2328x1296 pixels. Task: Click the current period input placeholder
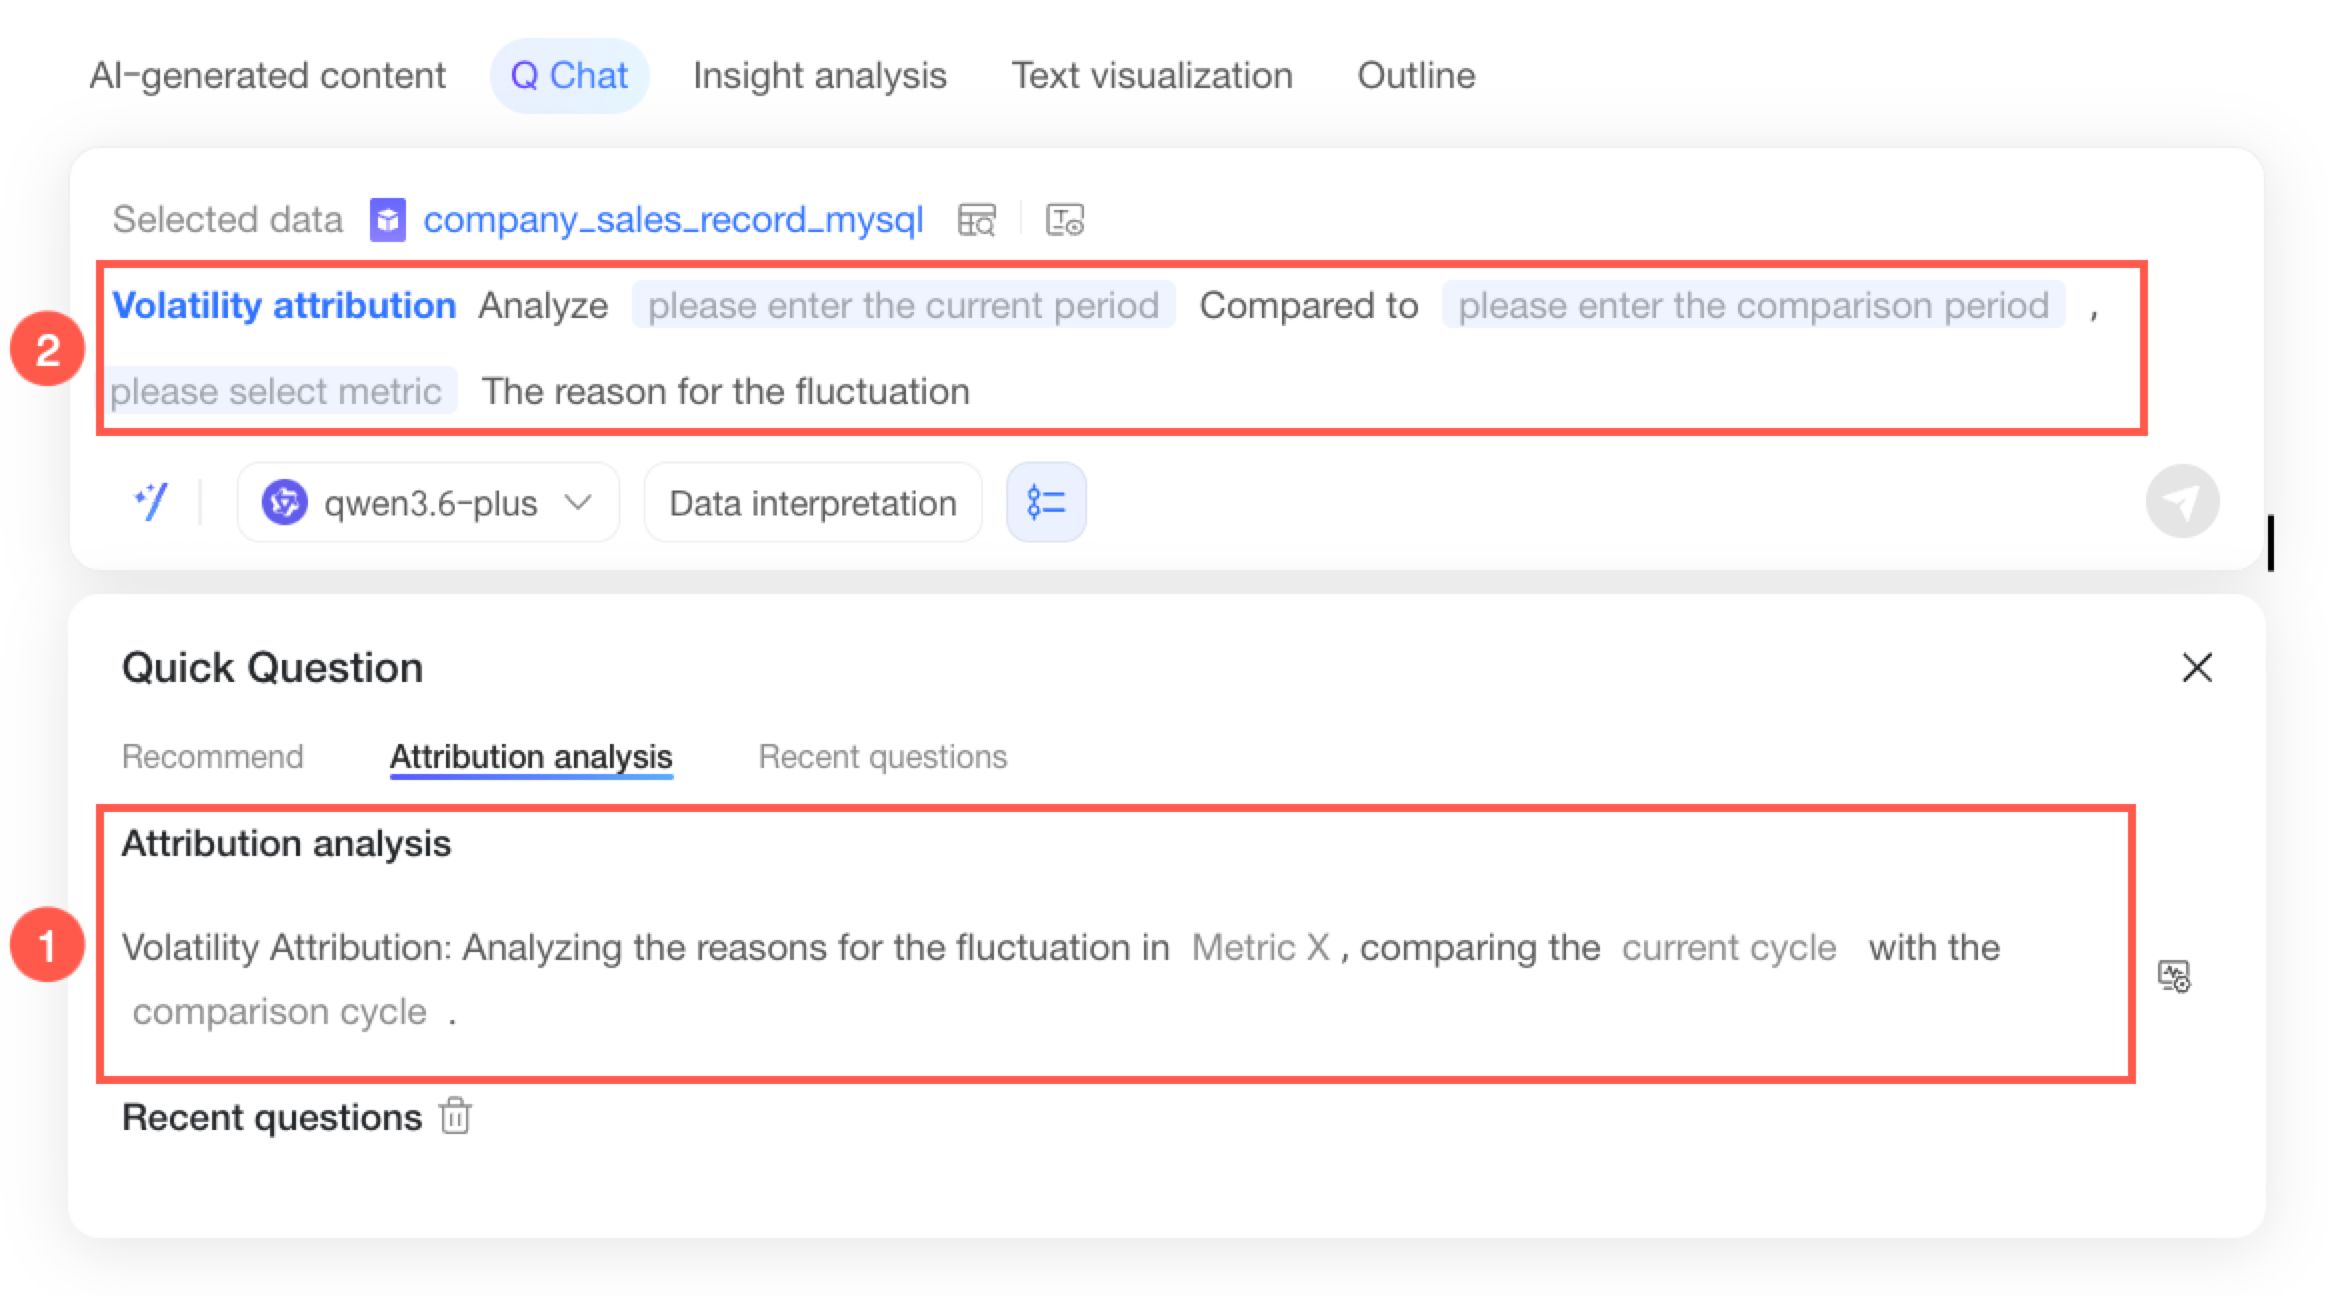click(x=903, y=305)
